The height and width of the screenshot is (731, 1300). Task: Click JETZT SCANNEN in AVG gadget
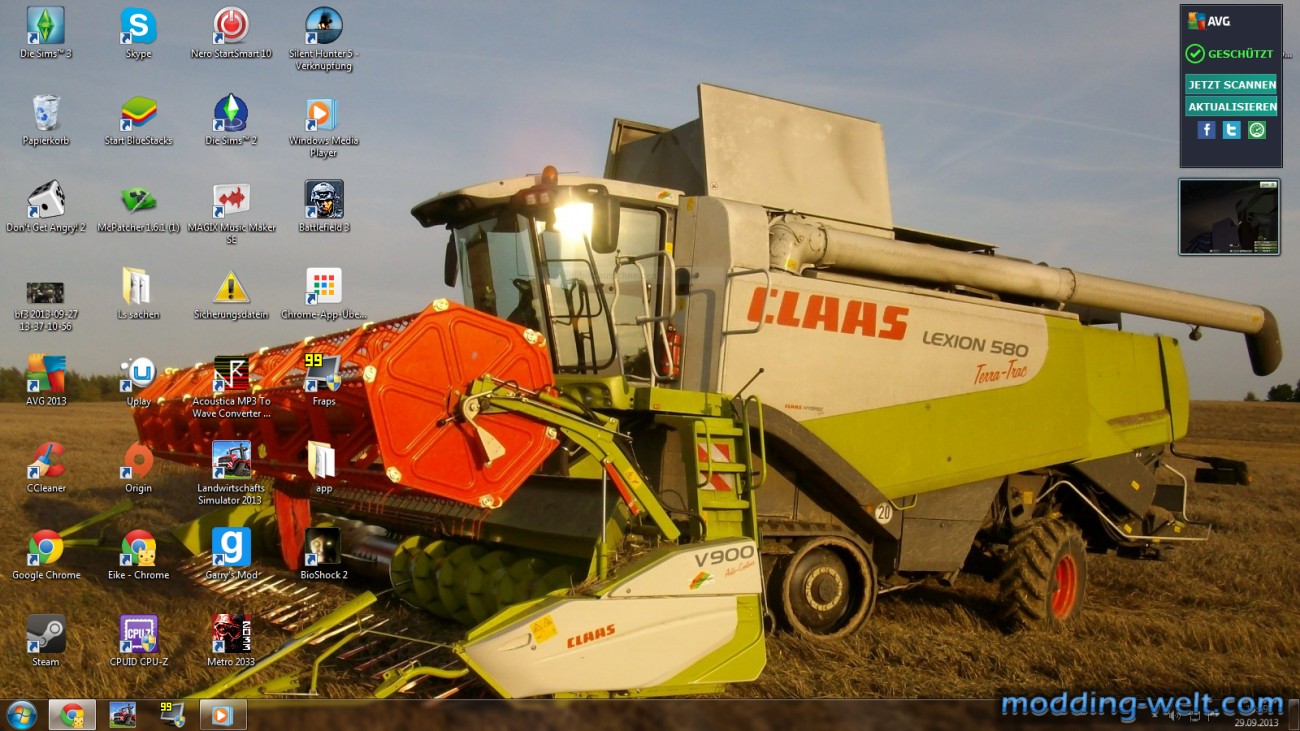[1231, 85]
